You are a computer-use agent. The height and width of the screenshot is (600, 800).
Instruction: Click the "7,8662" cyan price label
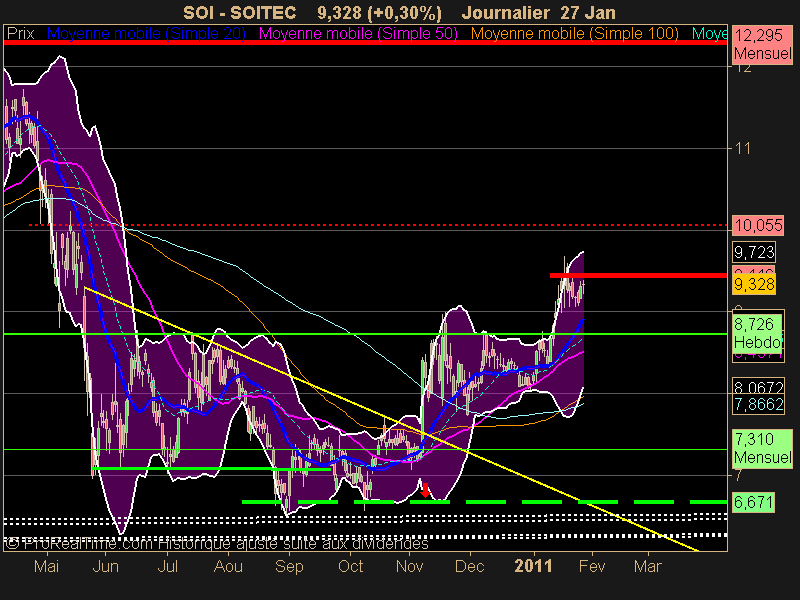tap(758, 404)
